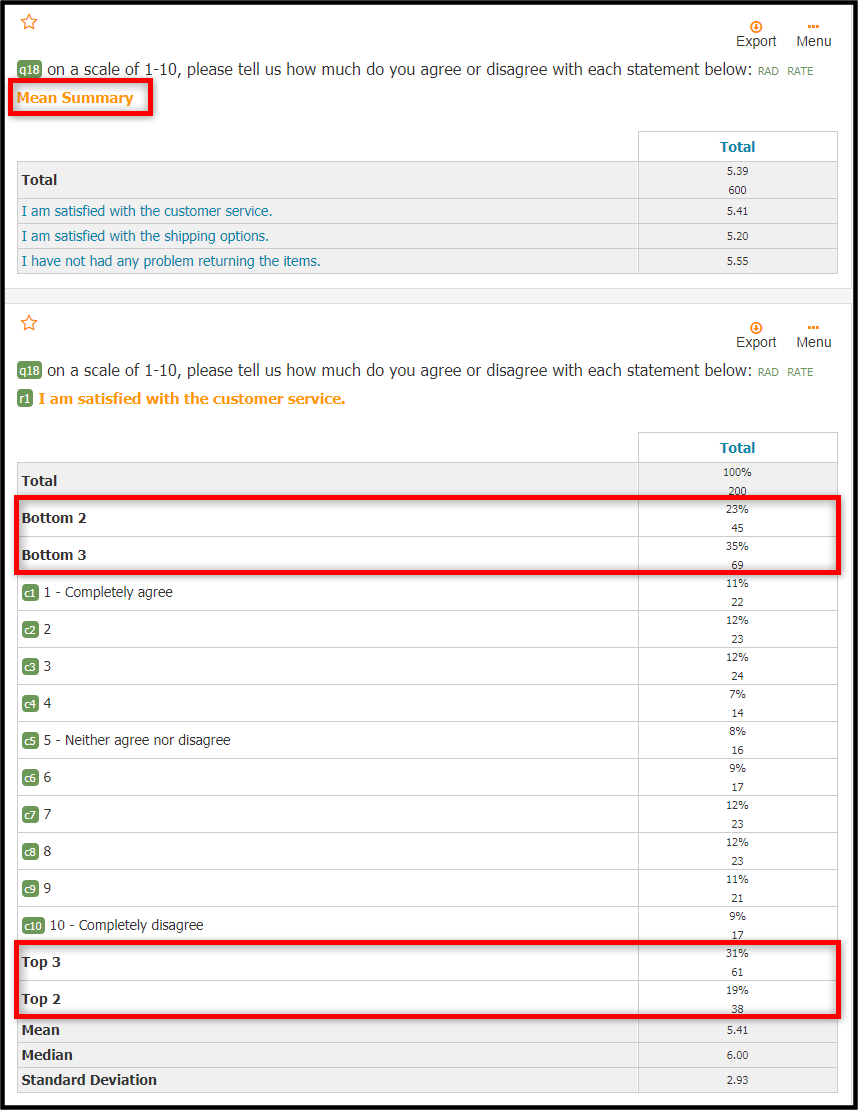Select the Standard Deviation row label
This screenshot has width=858, height=1110.
click(x=89, y=1080)
